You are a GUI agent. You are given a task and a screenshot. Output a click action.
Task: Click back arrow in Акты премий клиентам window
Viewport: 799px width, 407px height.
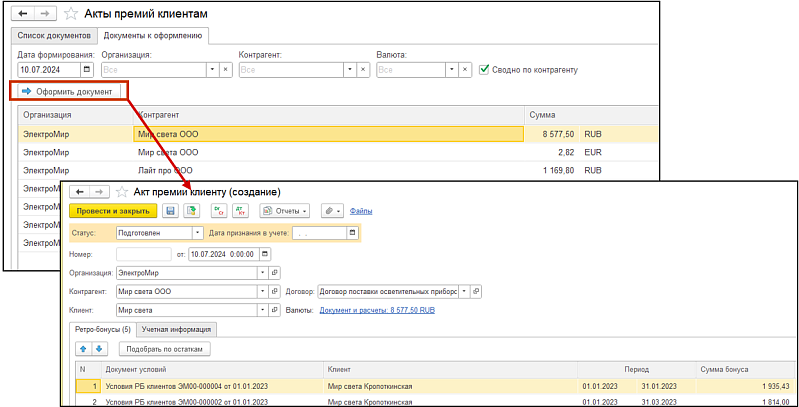click(22, 14)
